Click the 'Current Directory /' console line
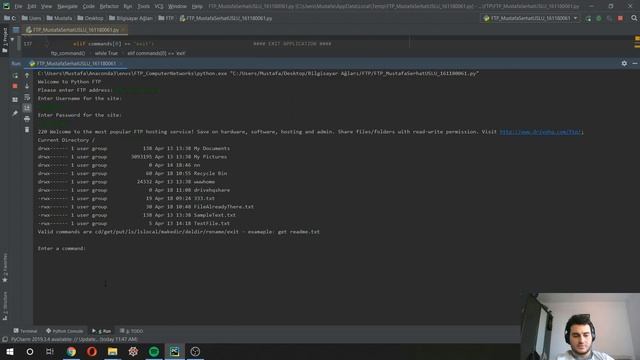This screenshot has width=640, height=360. coord(66,140)
